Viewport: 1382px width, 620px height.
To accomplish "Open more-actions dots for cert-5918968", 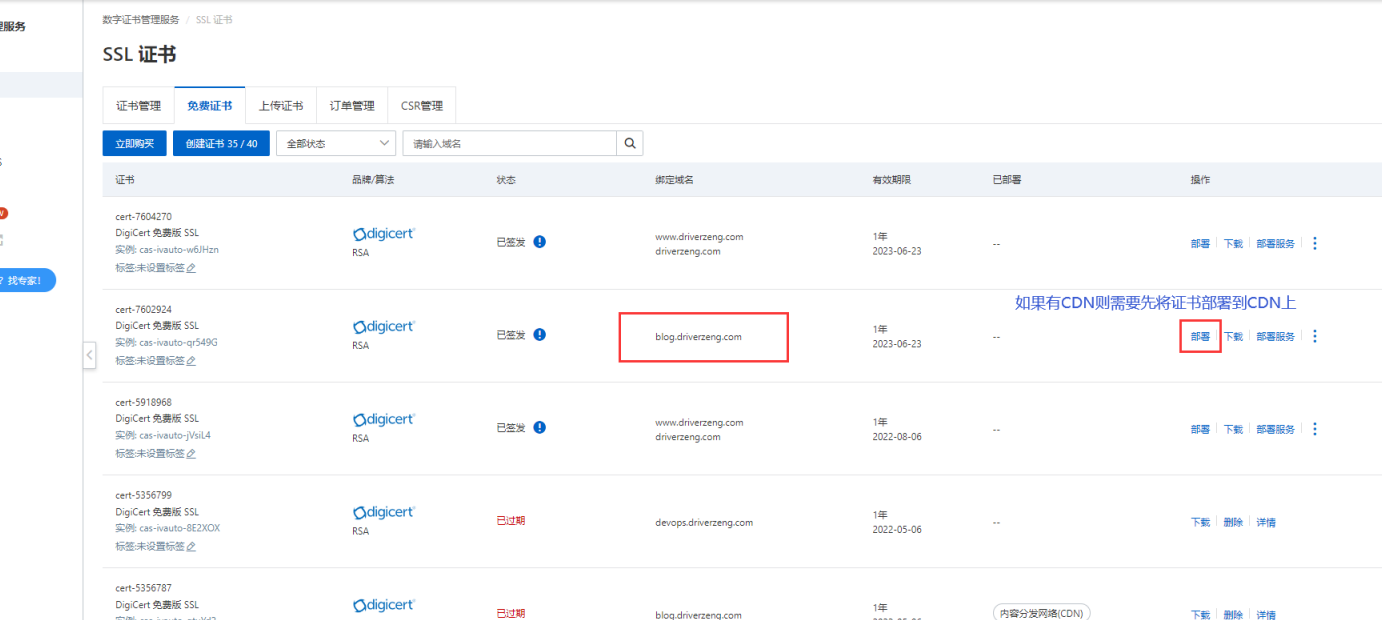I will click(1315, 429).
